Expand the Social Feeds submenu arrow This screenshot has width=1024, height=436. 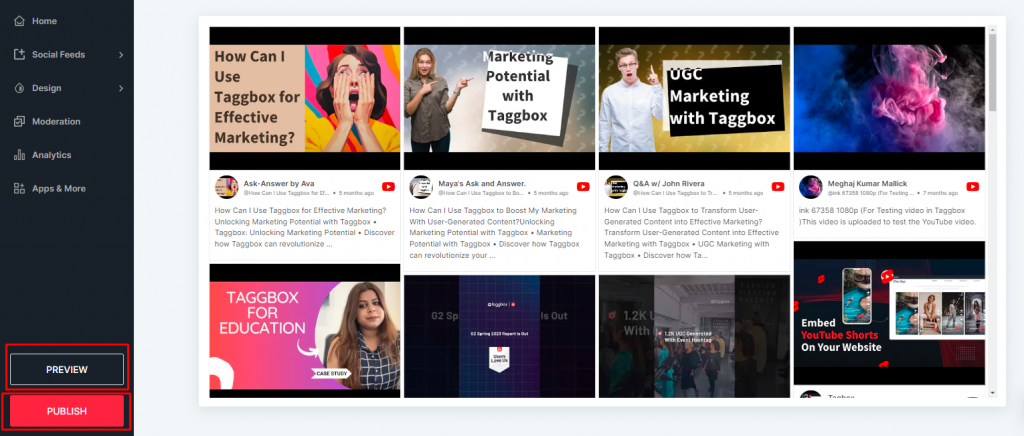tap(121, 54)
